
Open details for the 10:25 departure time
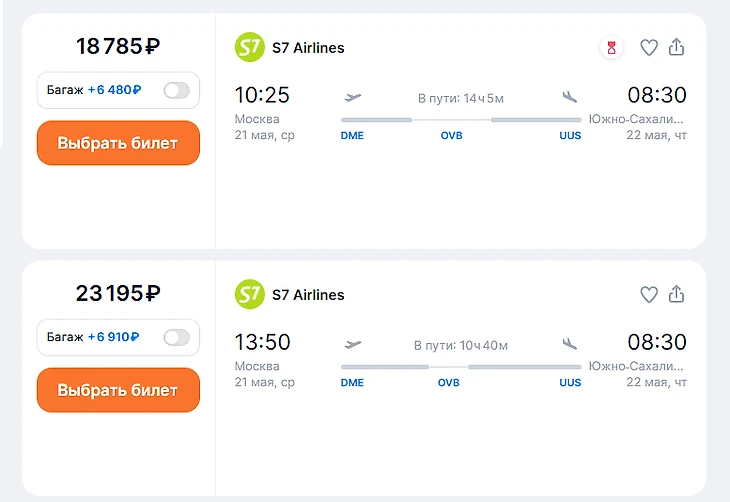click(262, 95)
